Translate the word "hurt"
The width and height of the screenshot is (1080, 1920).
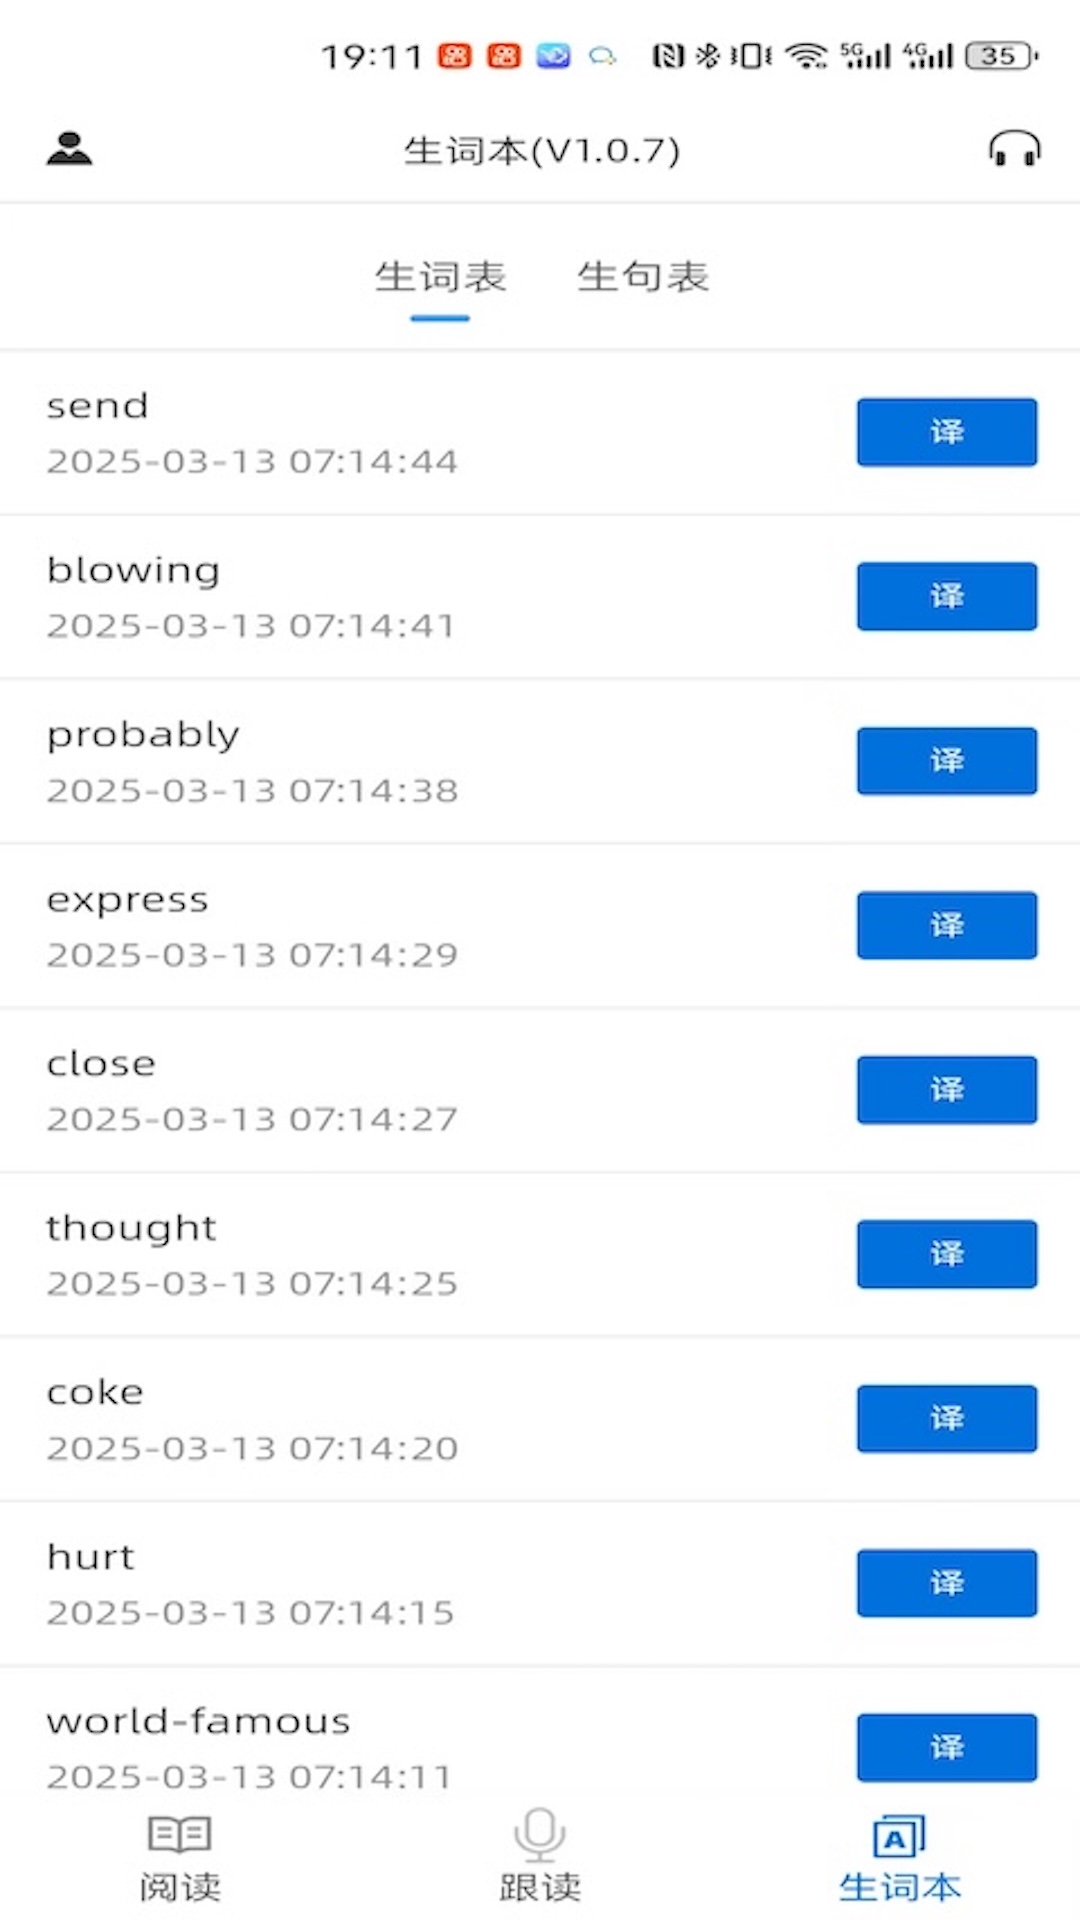tap(946, 1583)
